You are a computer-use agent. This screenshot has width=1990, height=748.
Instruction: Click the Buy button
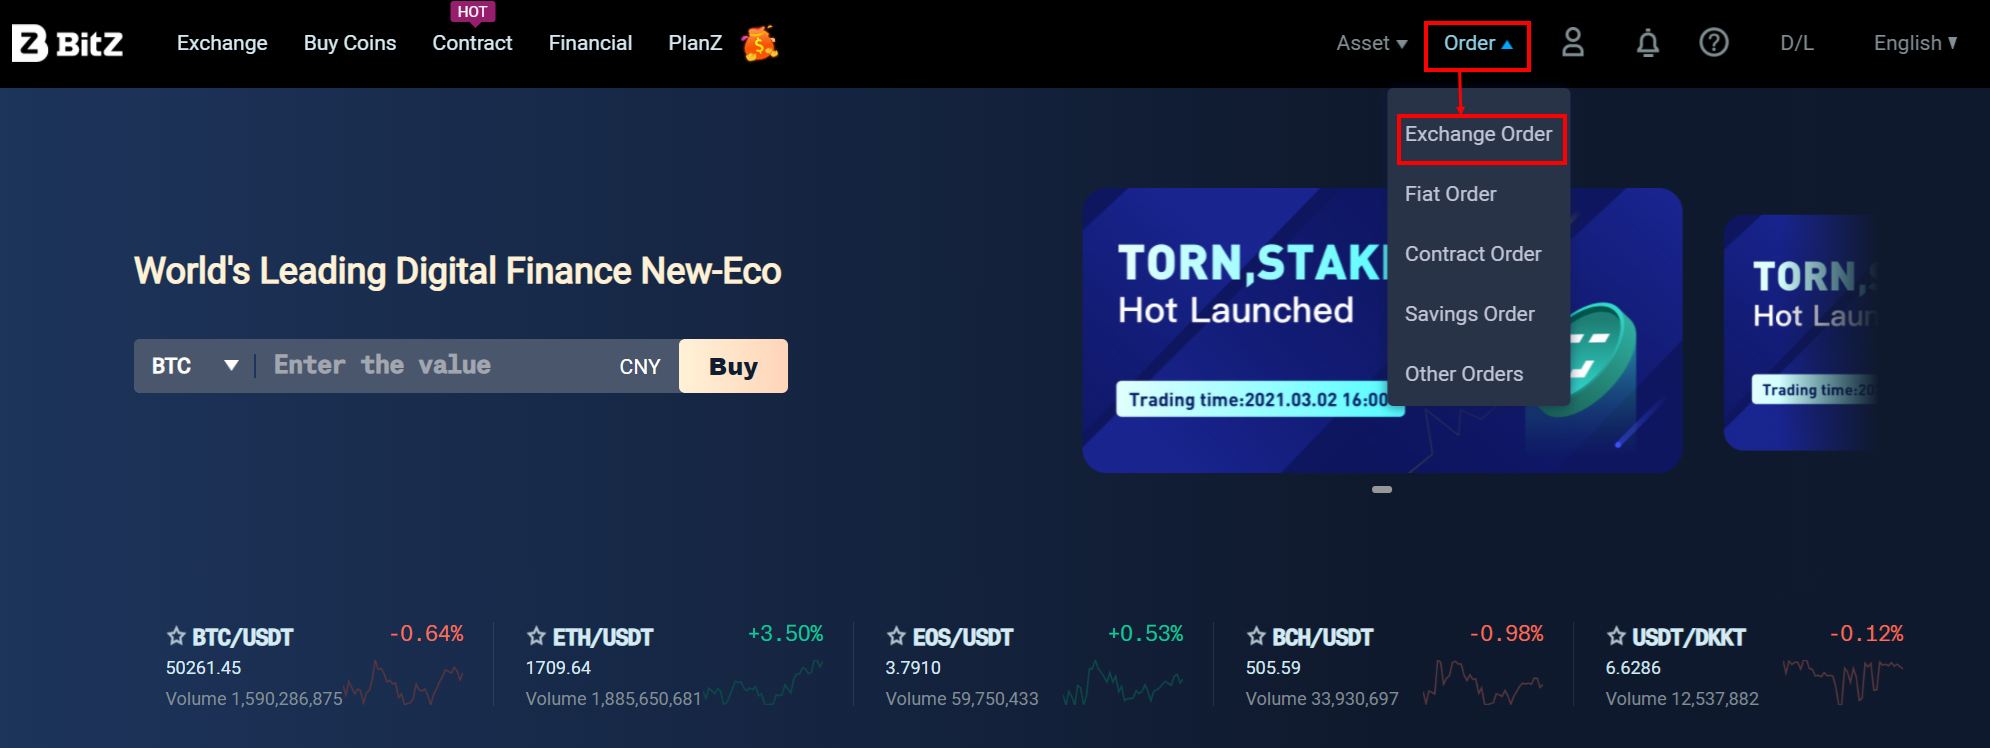pos(733,366)
